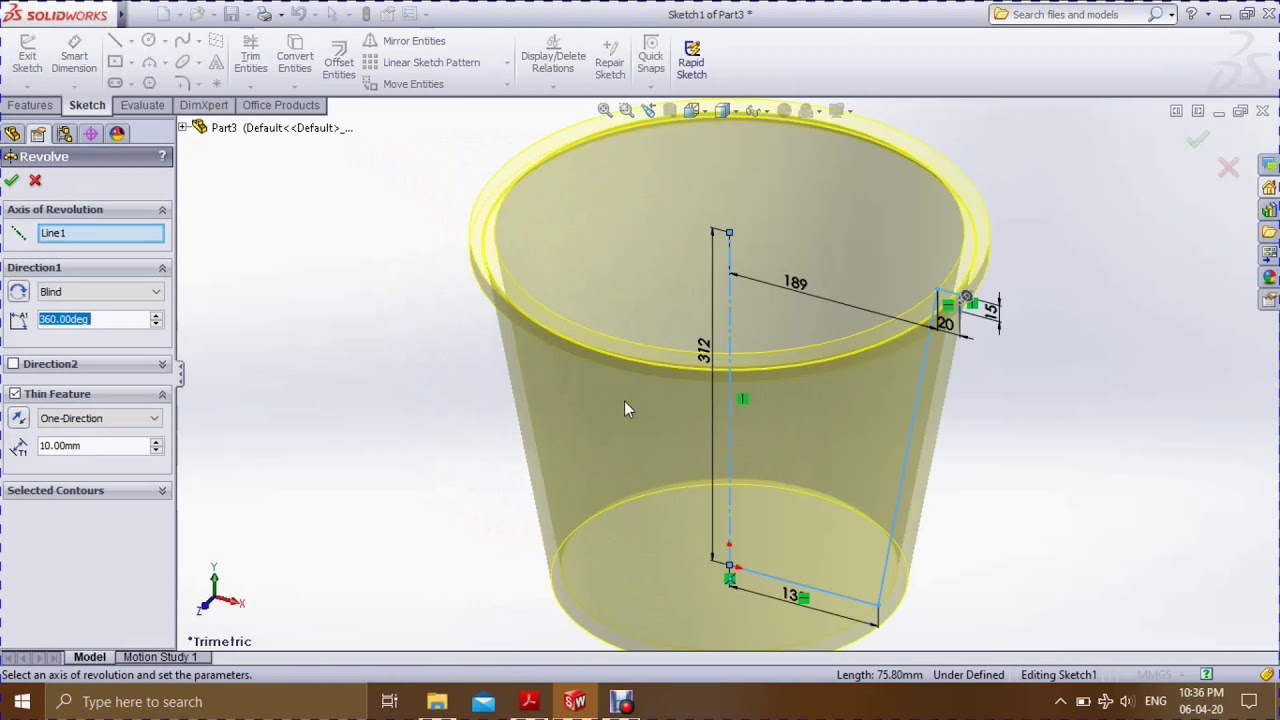
Task: Switch to the Evaluate tab
Action: coord(142,105)
